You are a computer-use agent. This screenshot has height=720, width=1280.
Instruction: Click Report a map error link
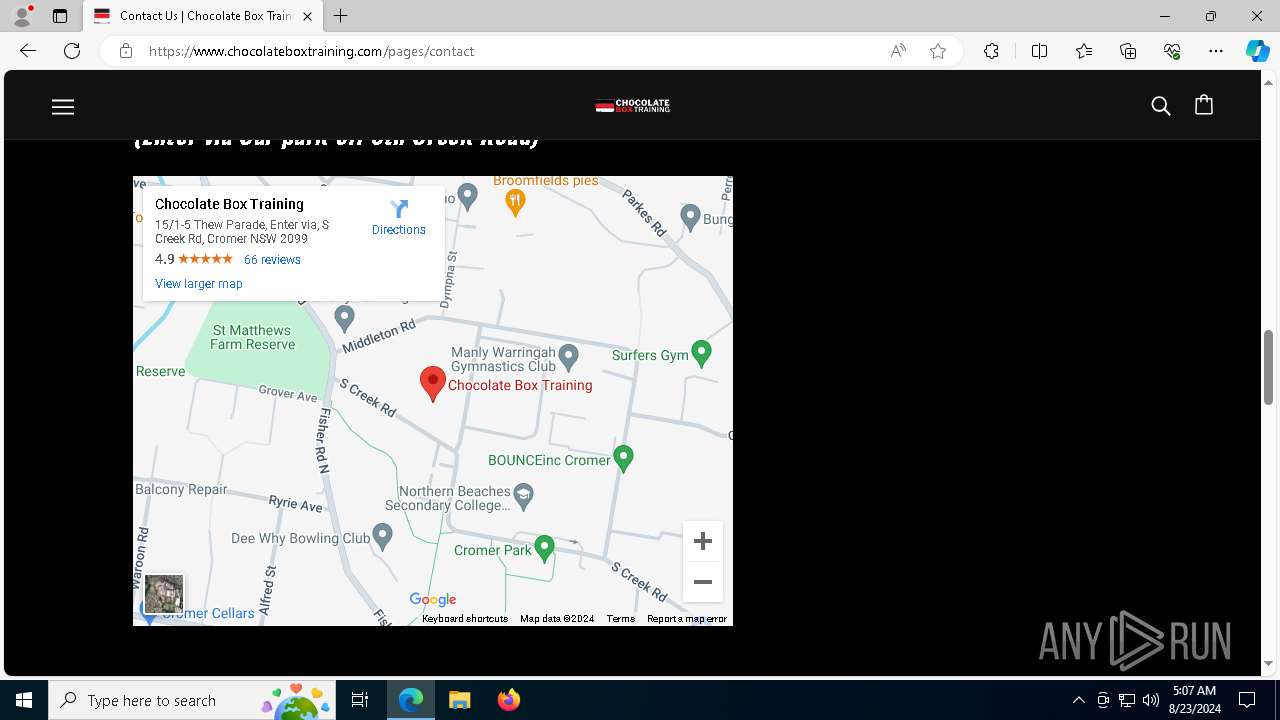point(687,619)
